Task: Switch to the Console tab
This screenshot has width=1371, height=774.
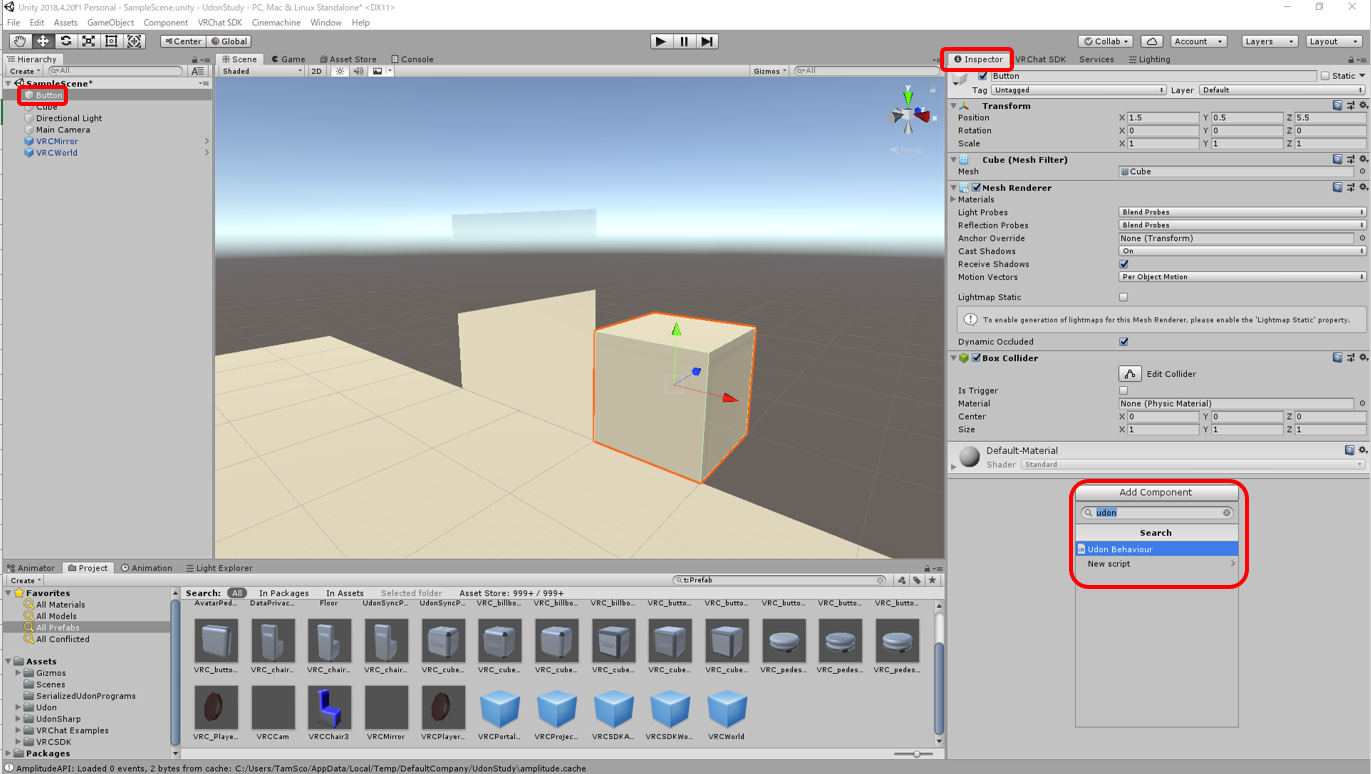Action: (412, 59)
